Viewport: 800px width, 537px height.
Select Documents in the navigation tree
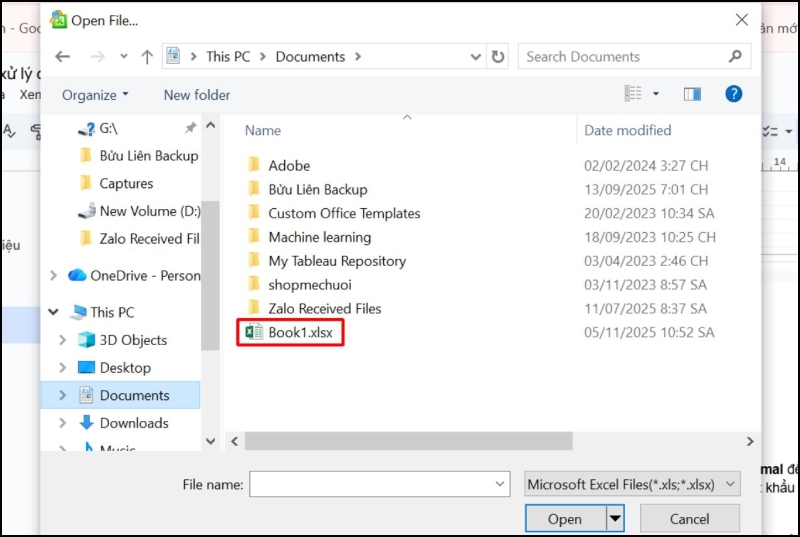click(x=124, y=395)
